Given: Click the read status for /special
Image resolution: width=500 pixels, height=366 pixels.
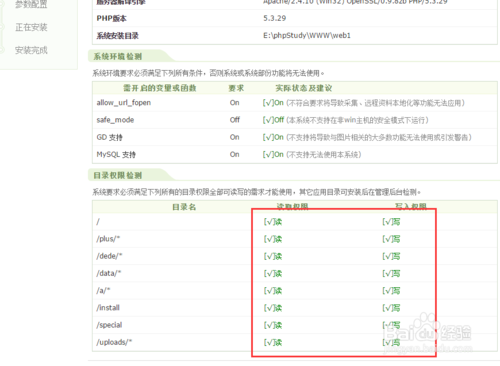Looking at the screenshot, I should (273, 325).
